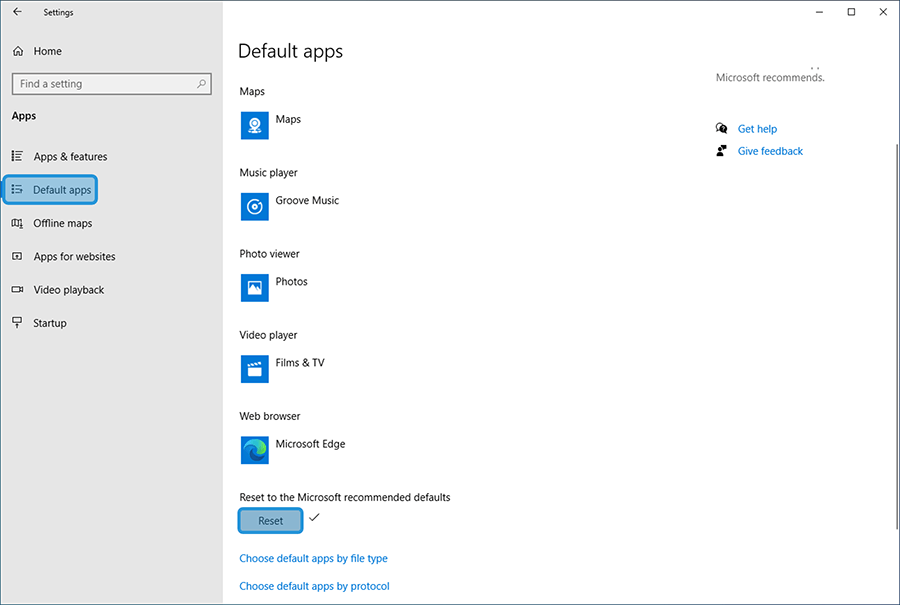Minimize the Settings window

pyautogui.click(x=820, y=12)
